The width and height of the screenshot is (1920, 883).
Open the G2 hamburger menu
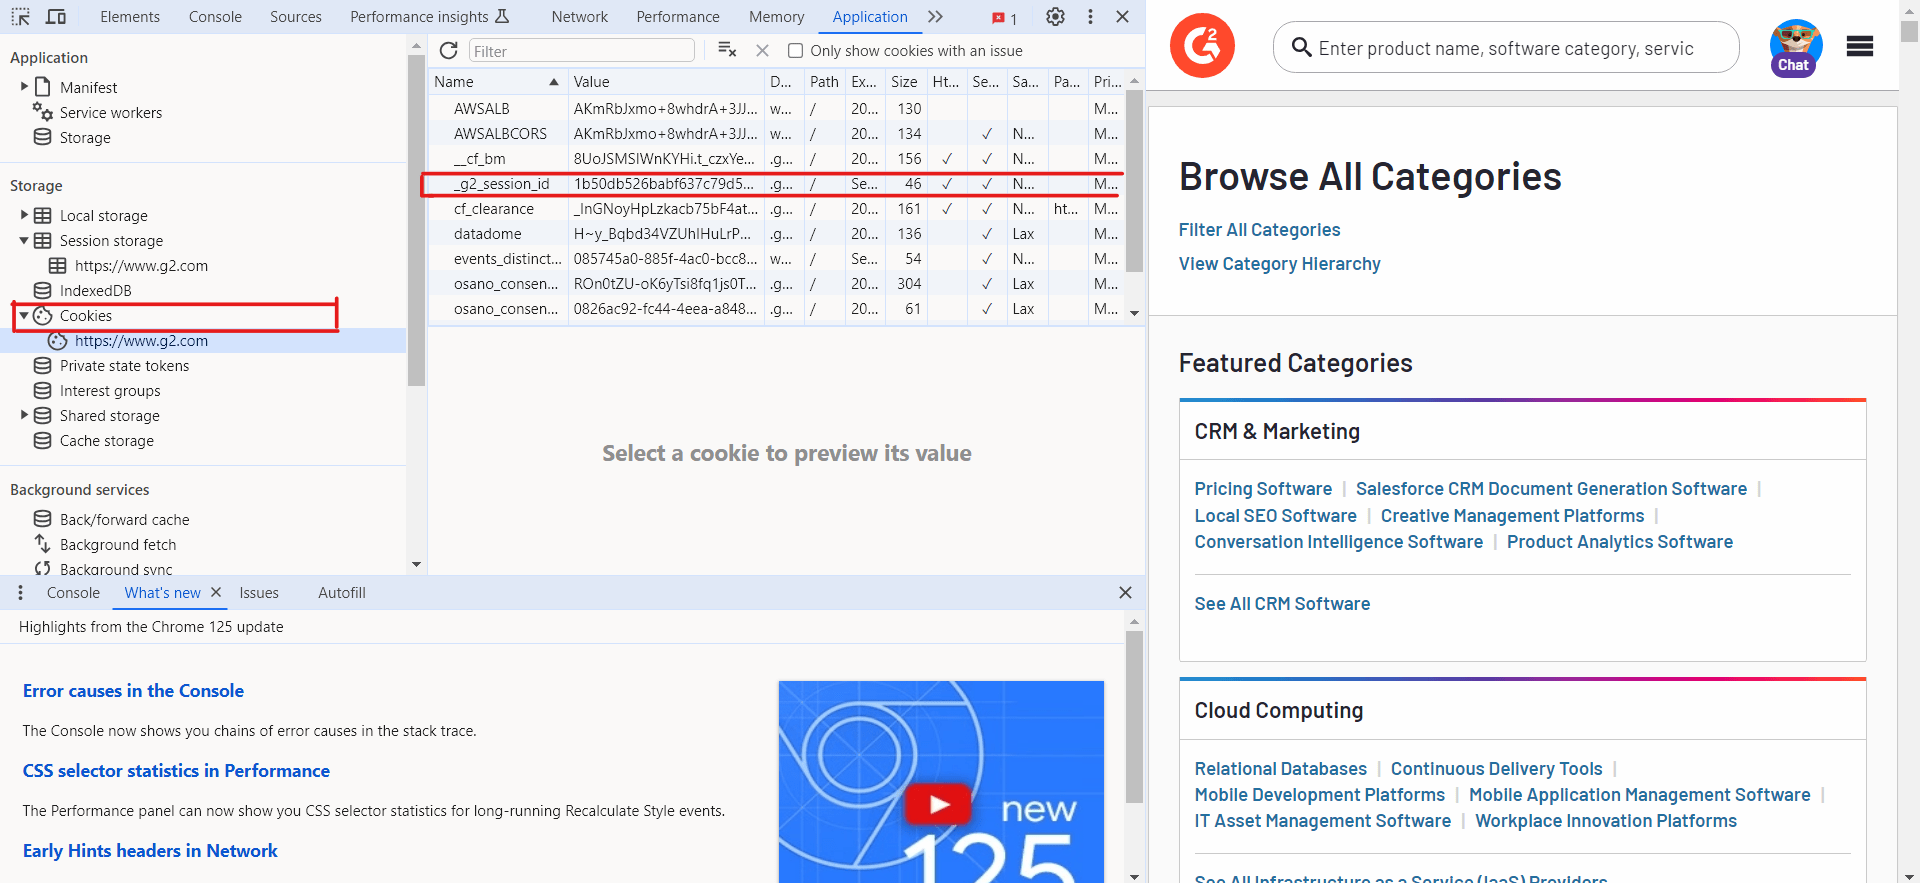1859,46
